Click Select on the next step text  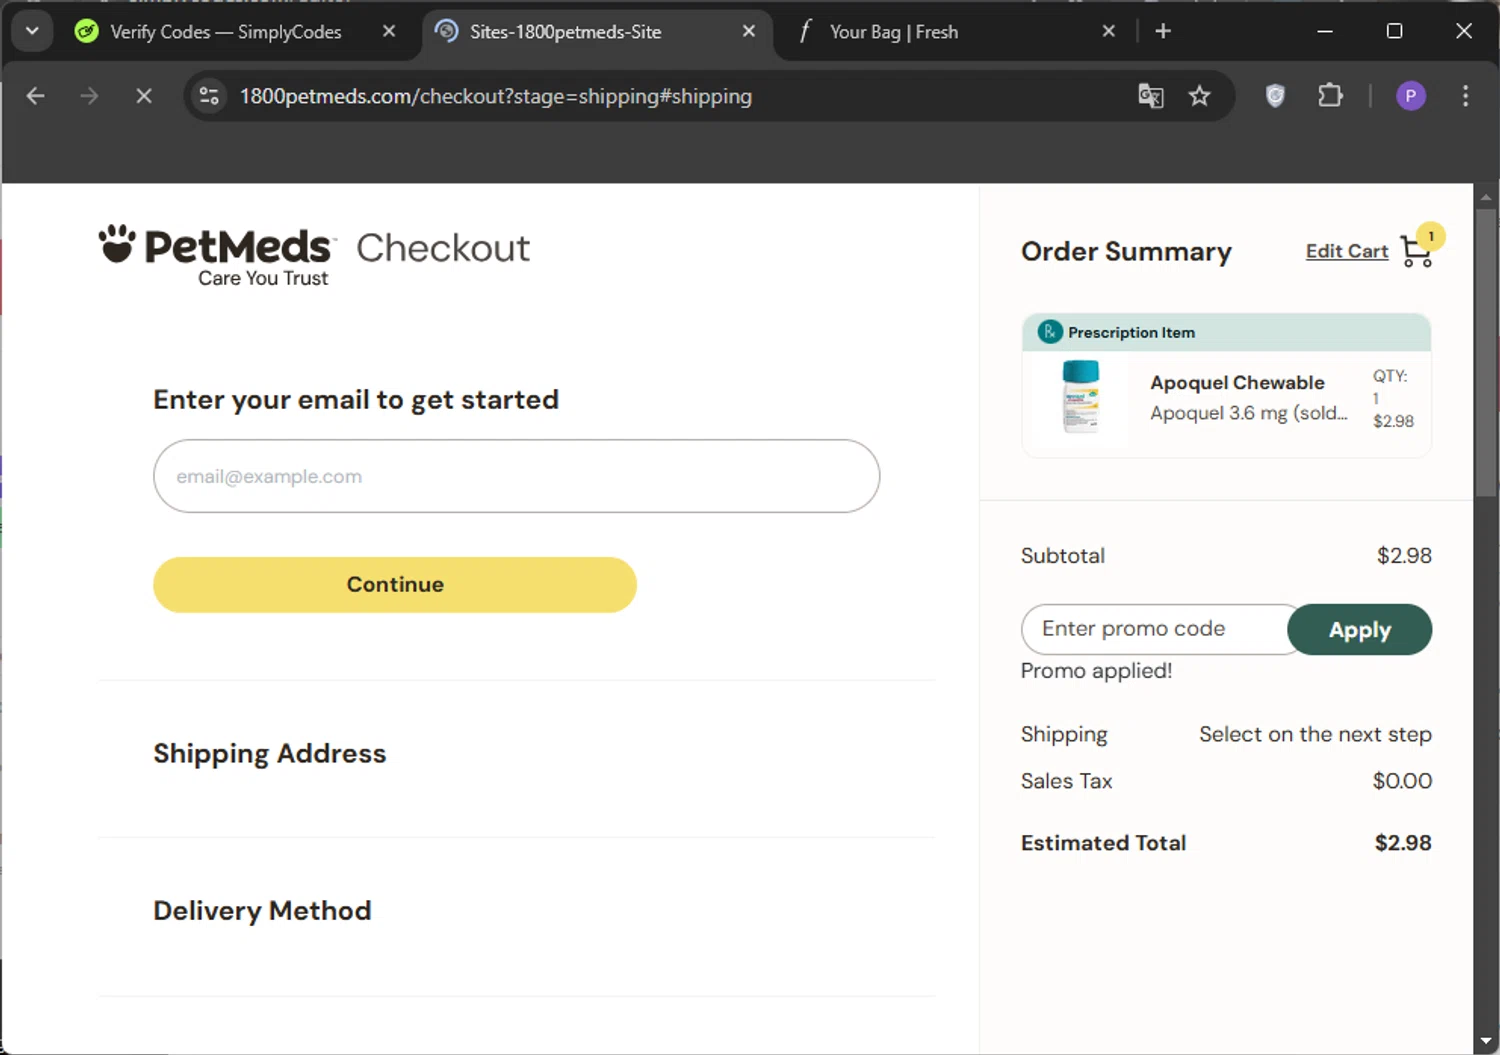tap(1315, 734)
